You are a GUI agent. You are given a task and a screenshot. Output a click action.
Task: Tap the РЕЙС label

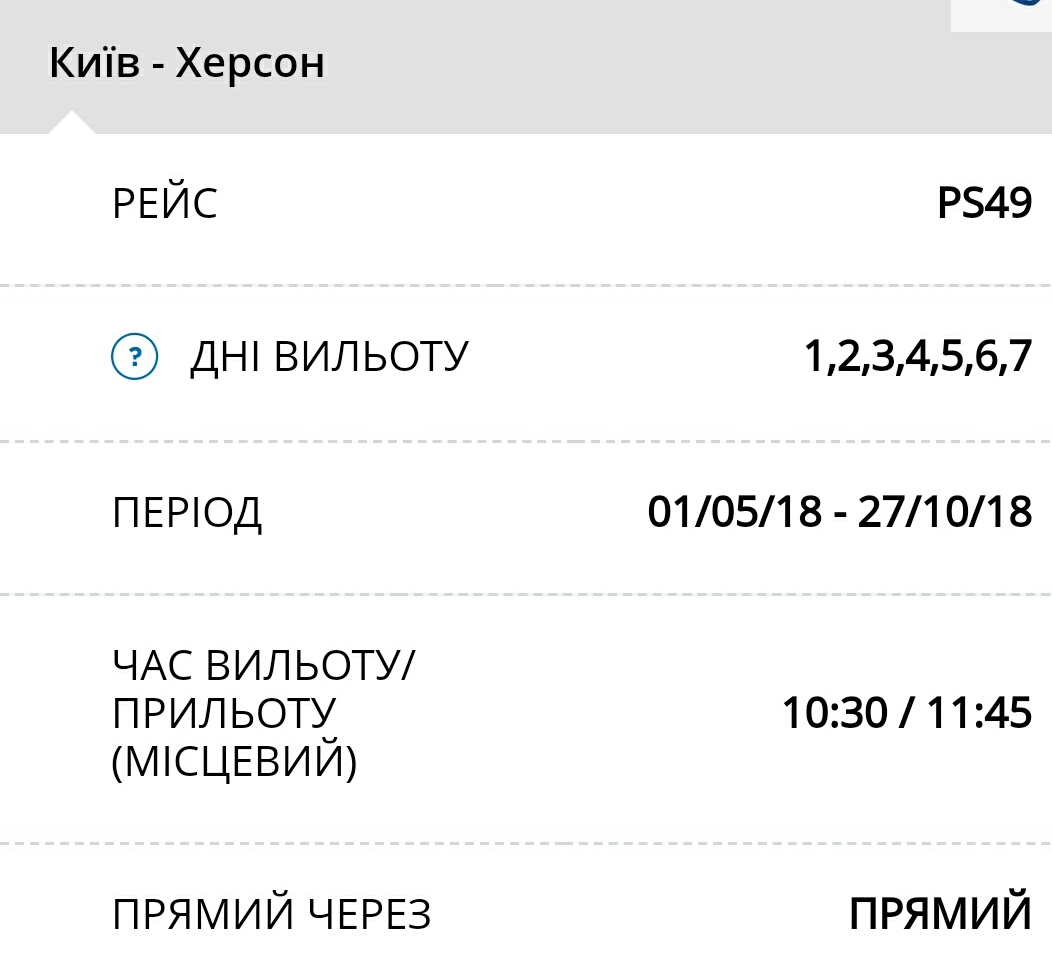(165, 205)
